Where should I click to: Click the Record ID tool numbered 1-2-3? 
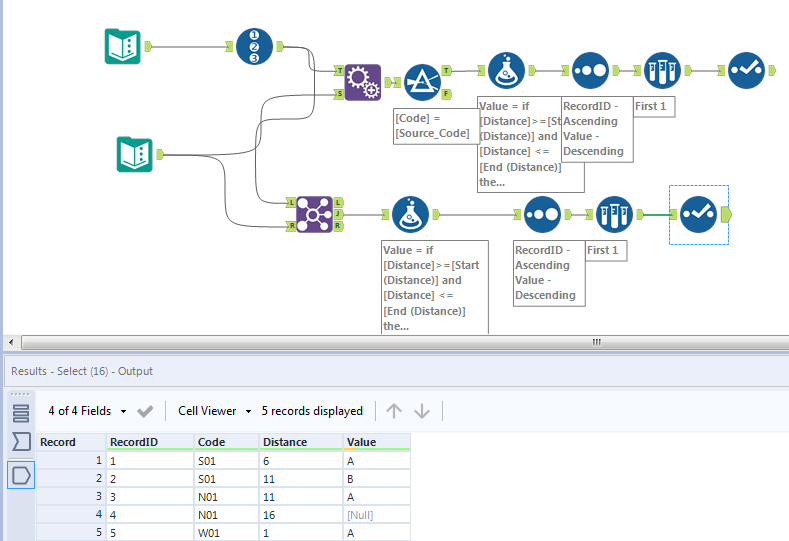[x=254, y=46]
